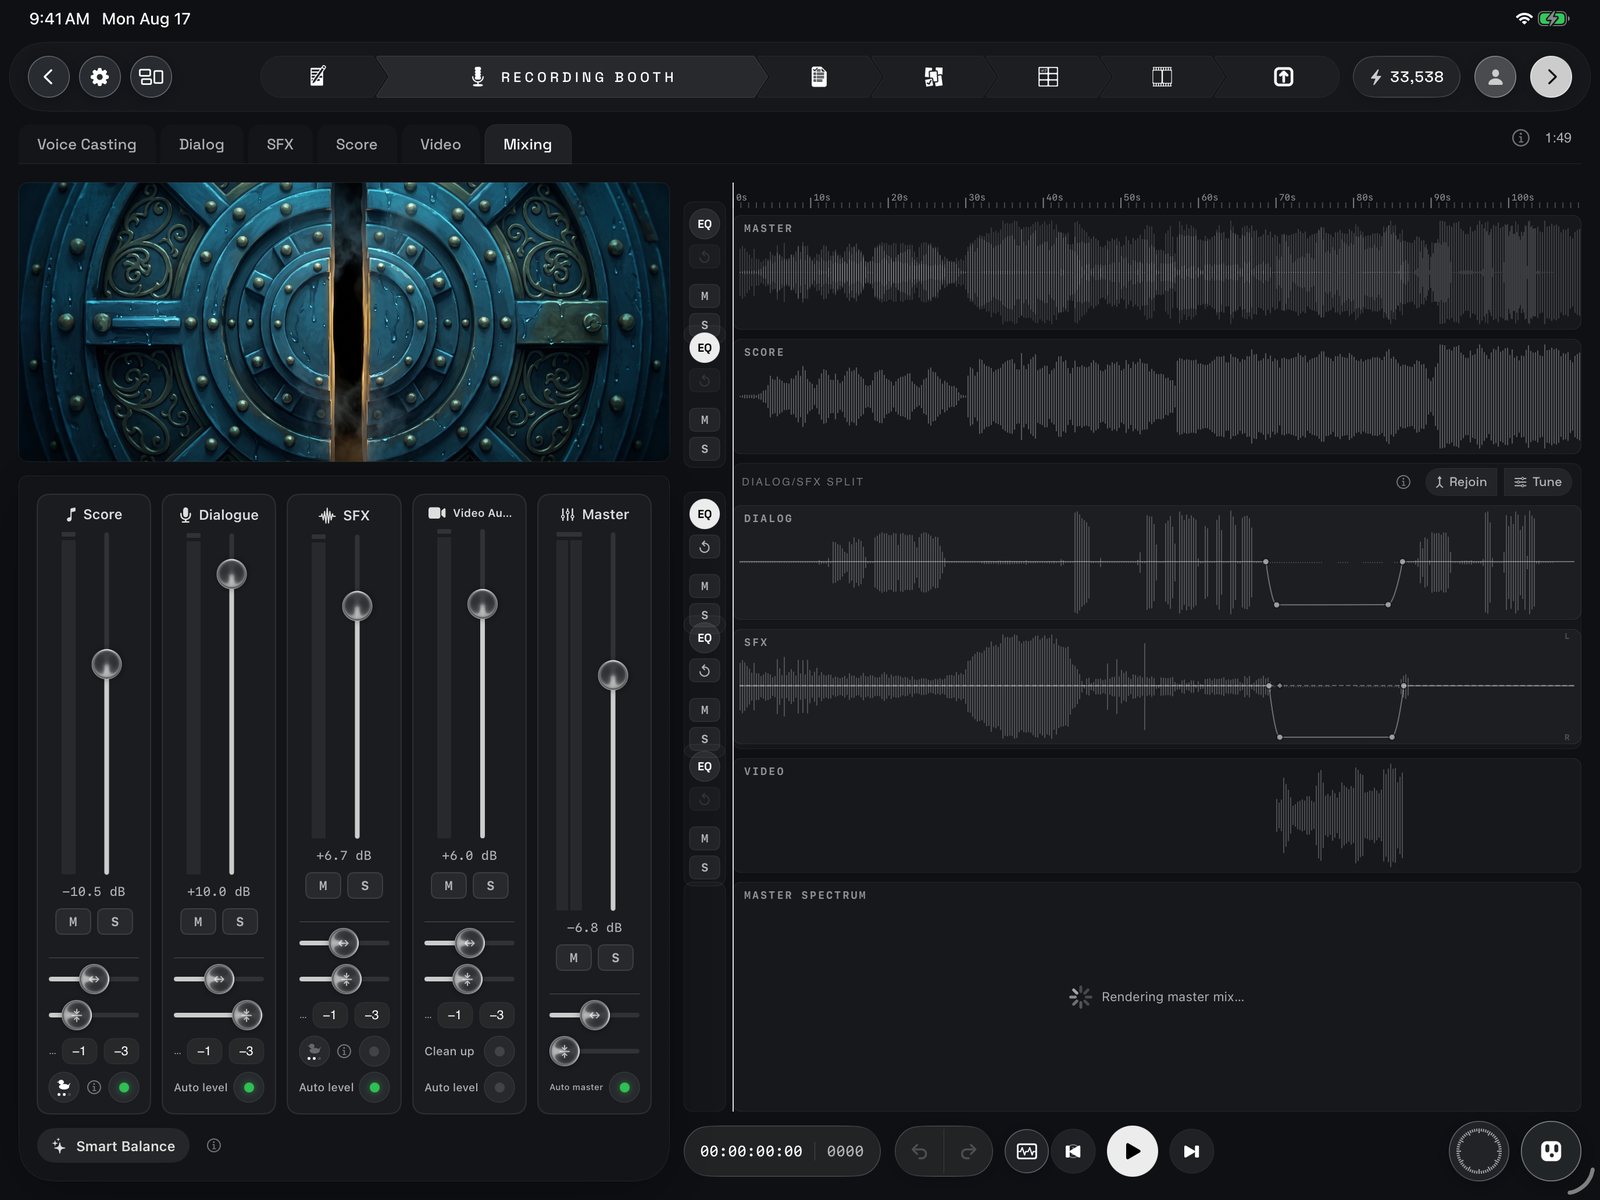The image size is (1600, 1200).
Task: Open the film strip step icon
Action: pos(1162,77)
